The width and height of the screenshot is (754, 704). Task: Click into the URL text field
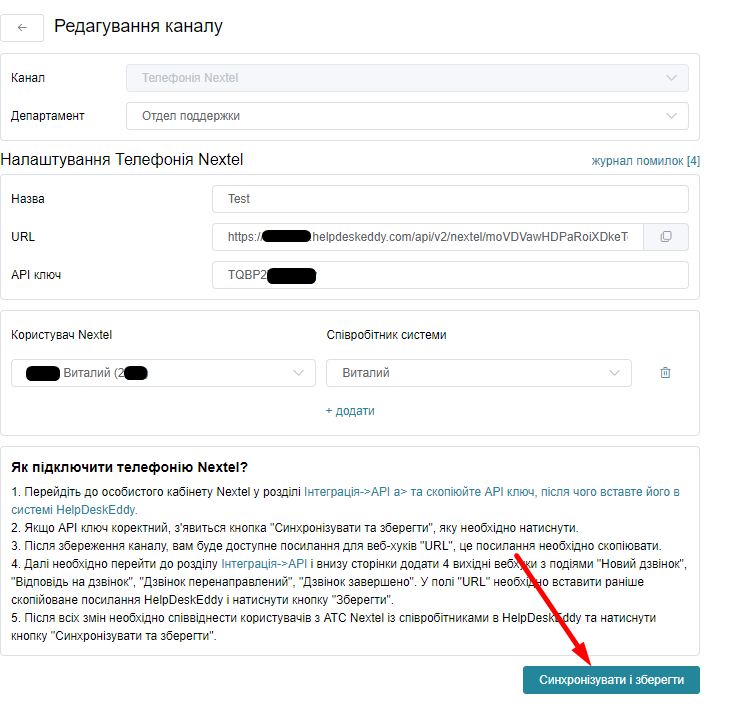click(430, 237)
